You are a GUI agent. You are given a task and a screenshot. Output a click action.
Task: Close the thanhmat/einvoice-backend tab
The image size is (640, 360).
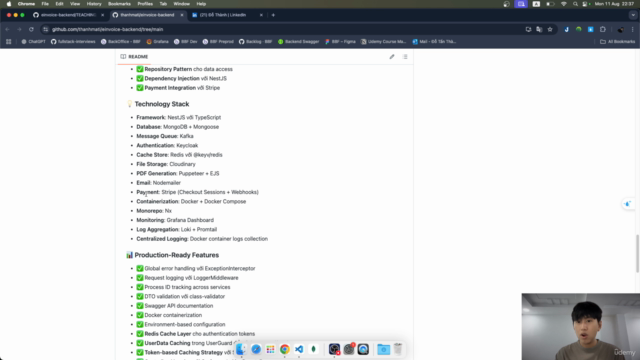(182, 15)
